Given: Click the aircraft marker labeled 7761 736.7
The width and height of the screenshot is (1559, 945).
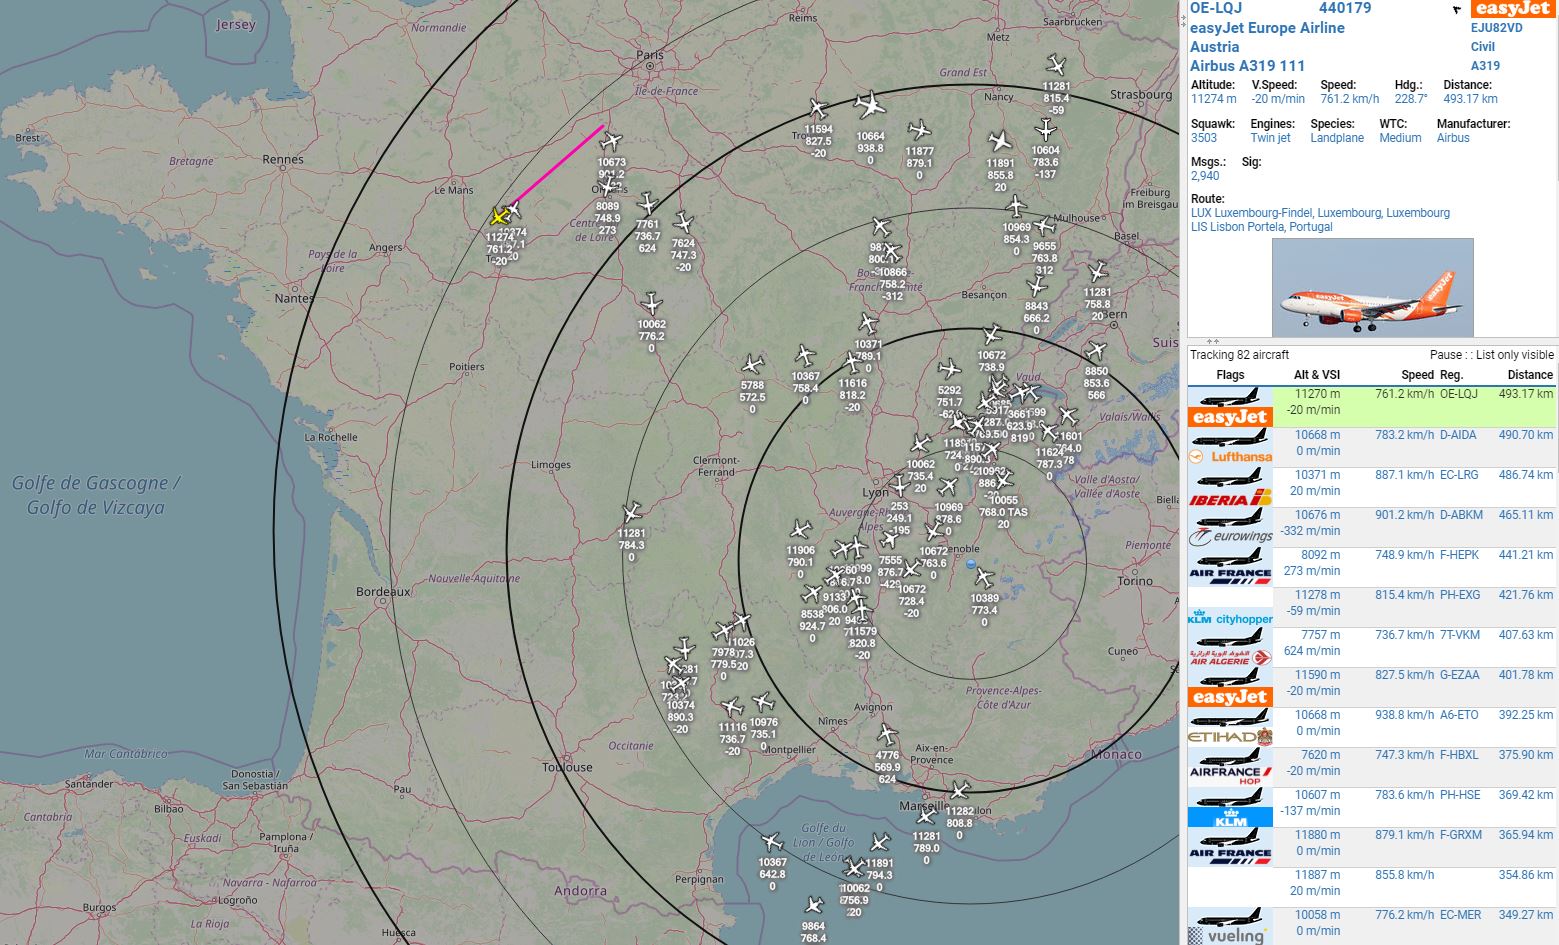Looking at the screenshot, I should point(648,205).
